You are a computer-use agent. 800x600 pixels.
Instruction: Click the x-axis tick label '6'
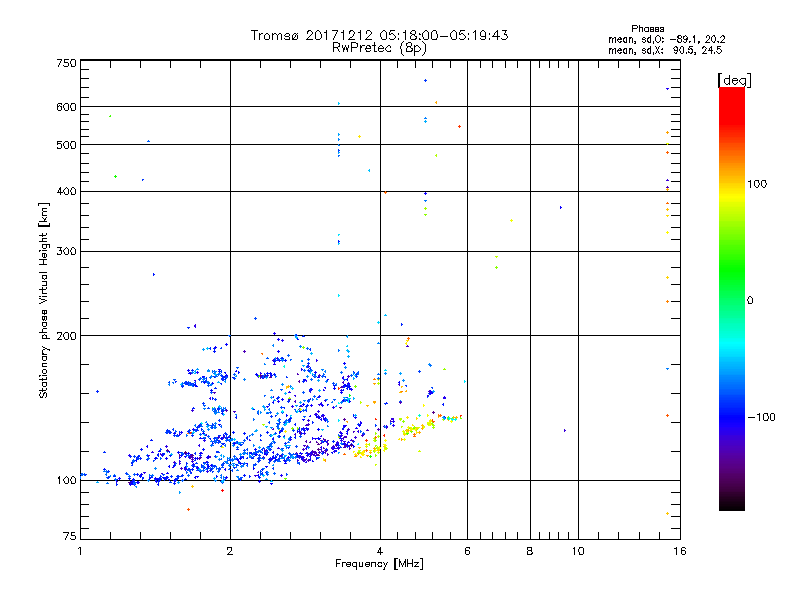[467, 551]
